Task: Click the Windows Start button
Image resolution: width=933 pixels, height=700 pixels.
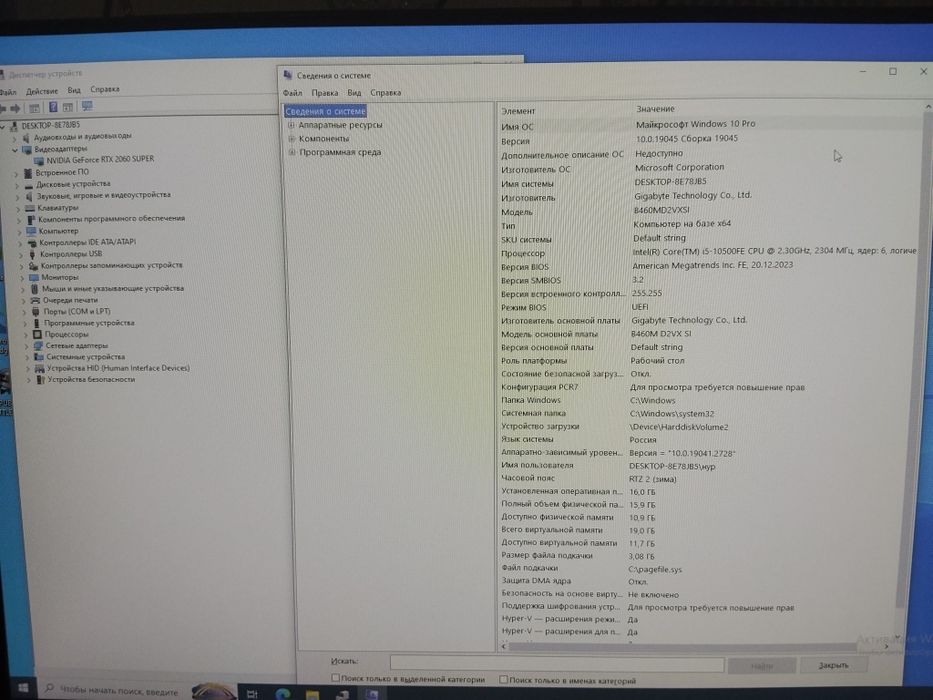Action: (x=23, y=689)
